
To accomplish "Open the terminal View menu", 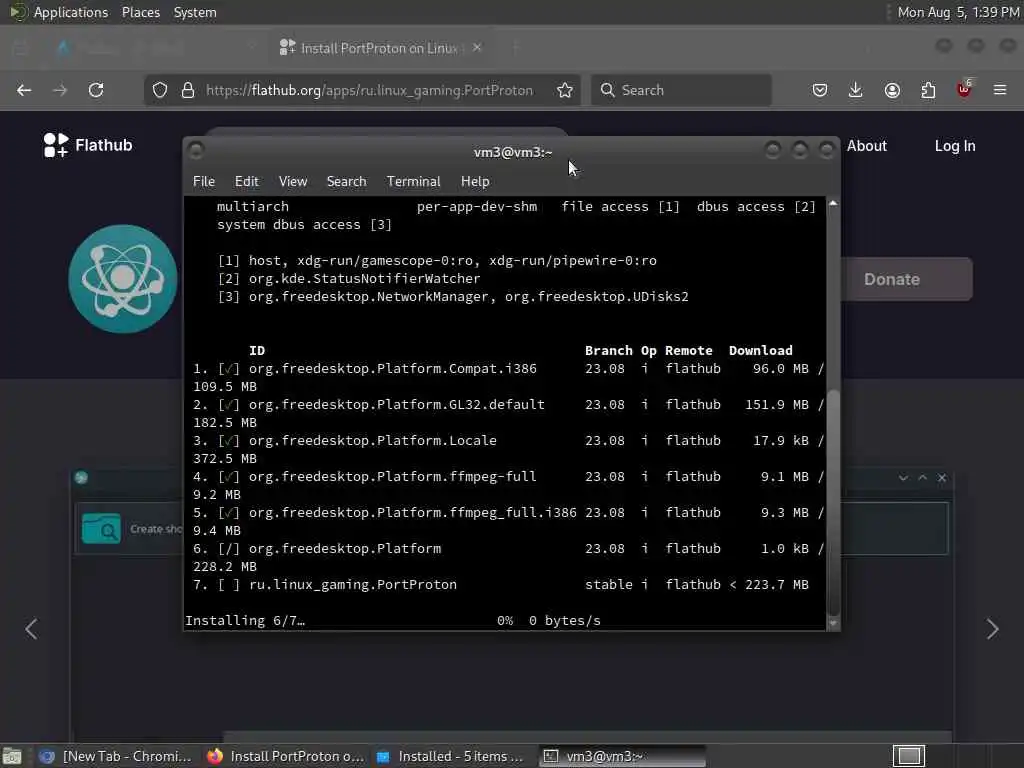I will click(293, 182).
